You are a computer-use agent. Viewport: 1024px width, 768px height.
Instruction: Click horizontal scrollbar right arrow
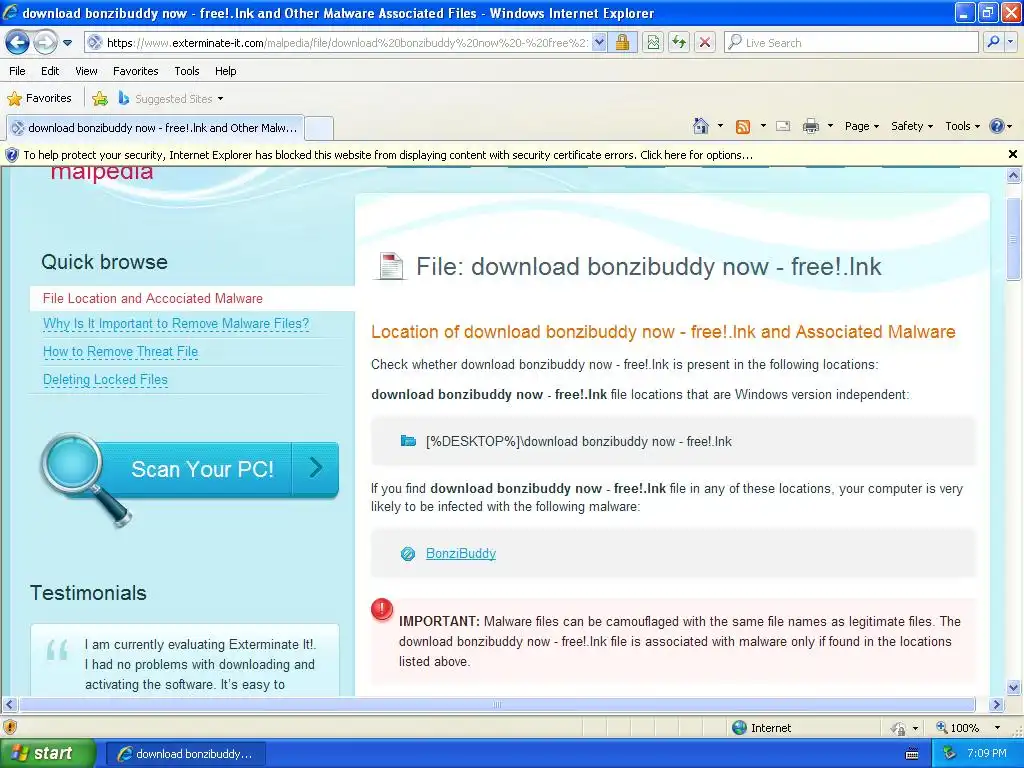click(997, 704)
